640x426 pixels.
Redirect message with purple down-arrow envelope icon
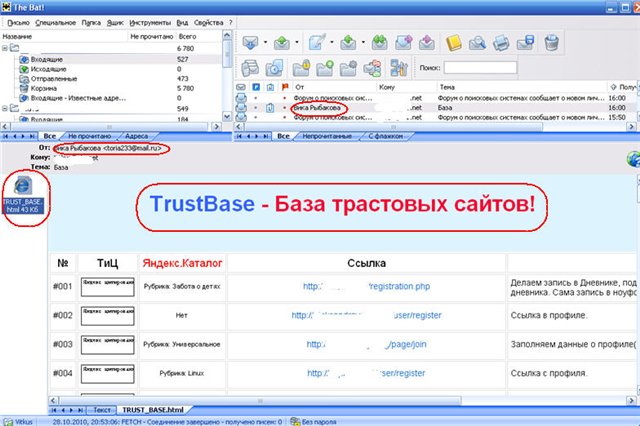[x=427, y=42]
